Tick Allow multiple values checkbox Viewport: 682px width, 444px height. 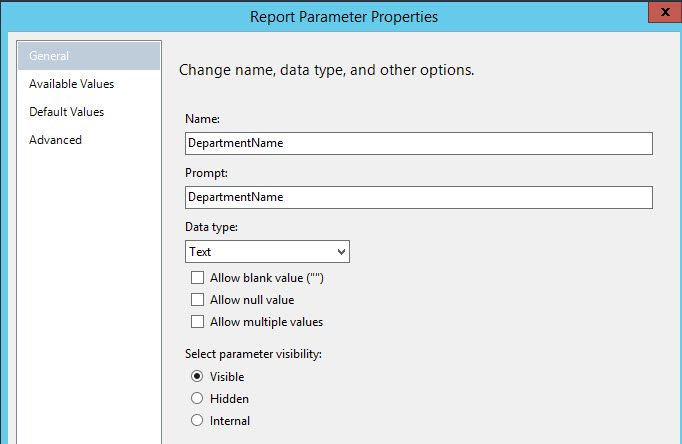click(197, 322)
